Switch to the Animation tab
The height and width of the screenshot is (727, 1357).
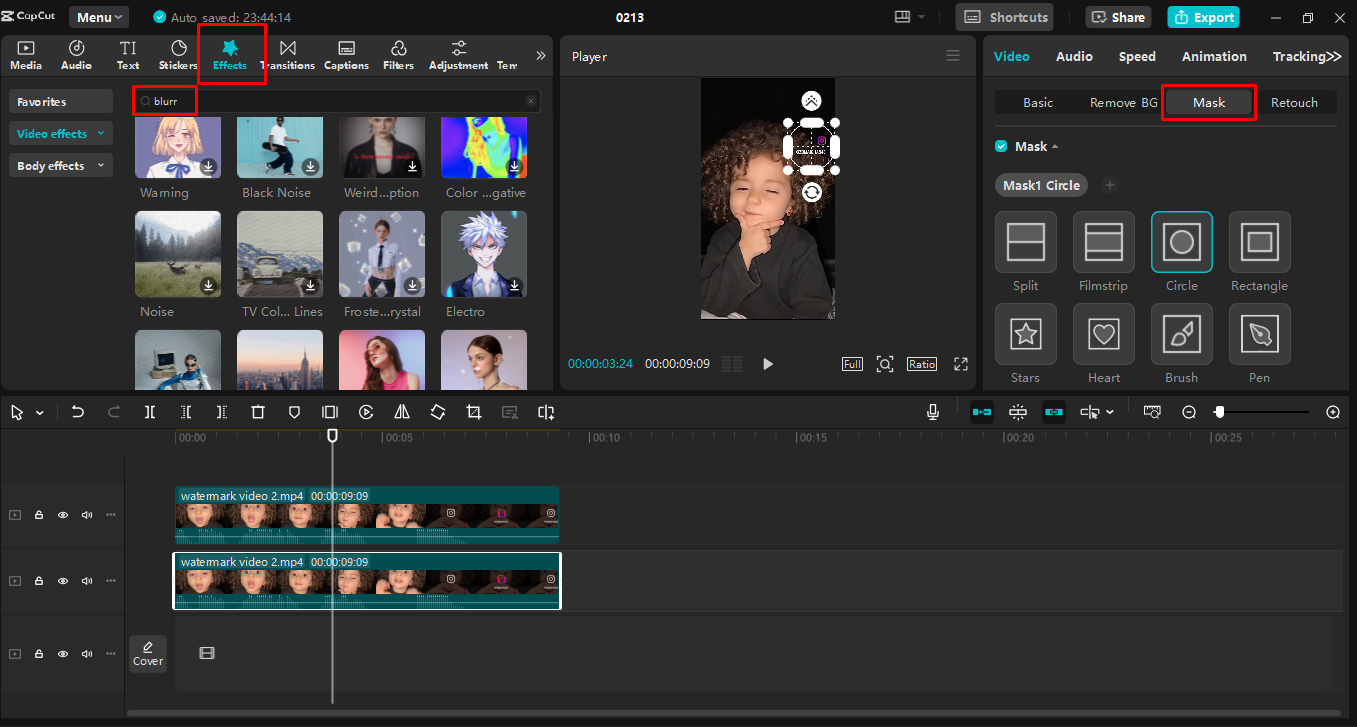pyautogui.click(x=1214, y=56)
